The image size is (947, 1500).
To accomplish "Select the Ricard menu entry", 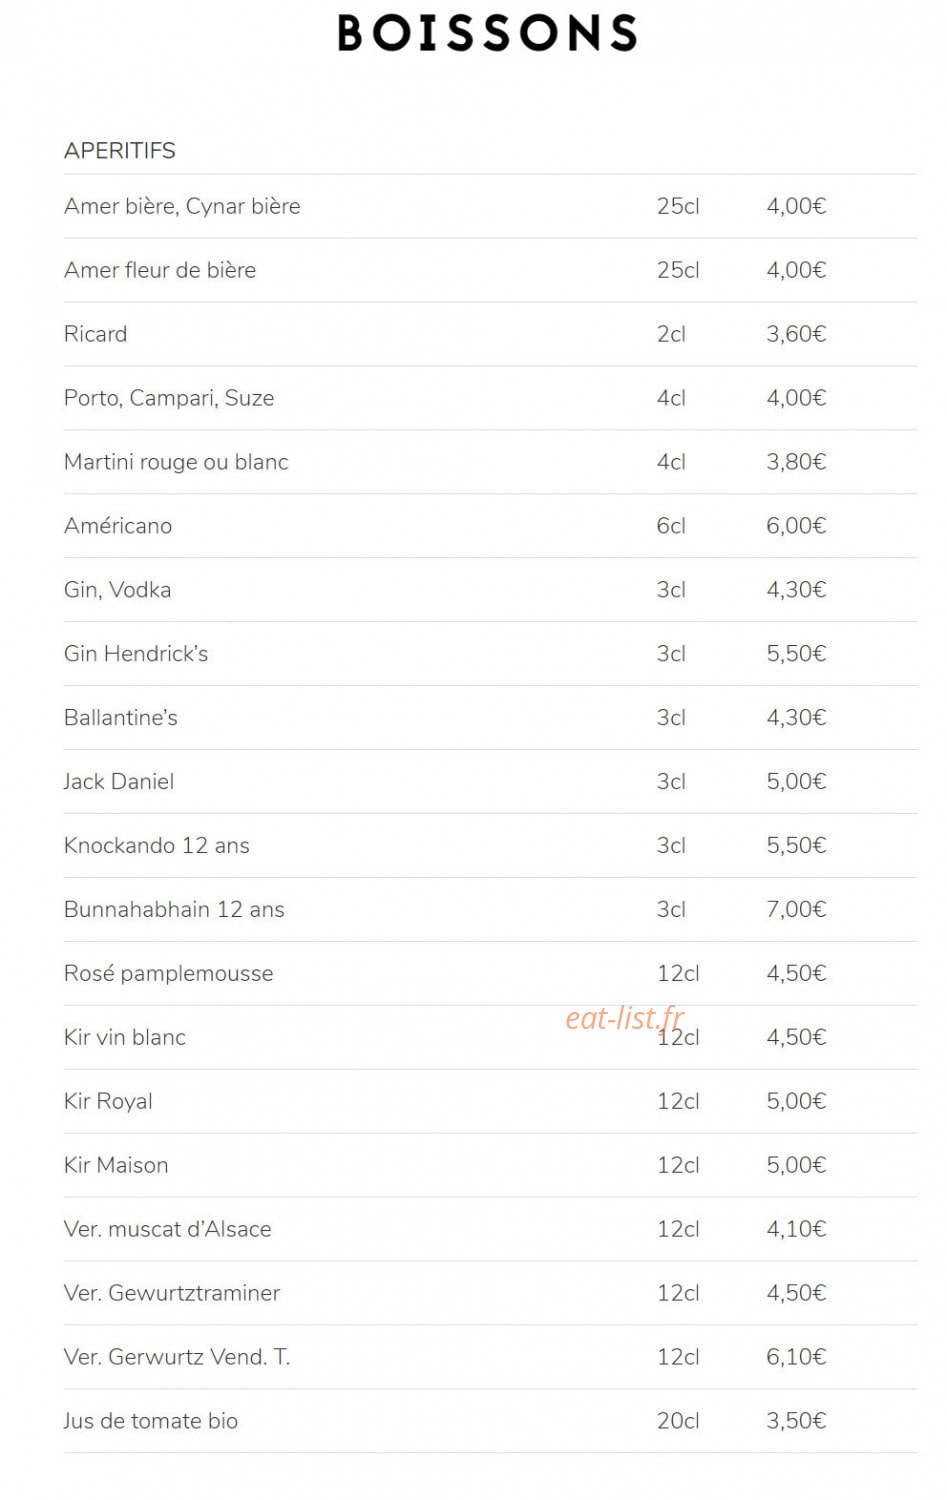I will [490, 334].
